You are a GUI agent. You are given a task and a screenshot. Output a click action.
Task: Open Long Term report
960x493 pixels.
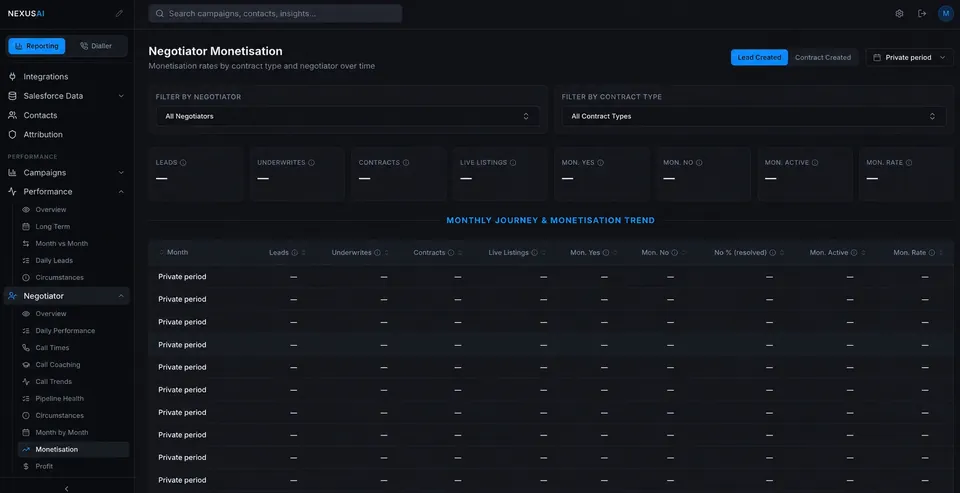click(53, 227)
